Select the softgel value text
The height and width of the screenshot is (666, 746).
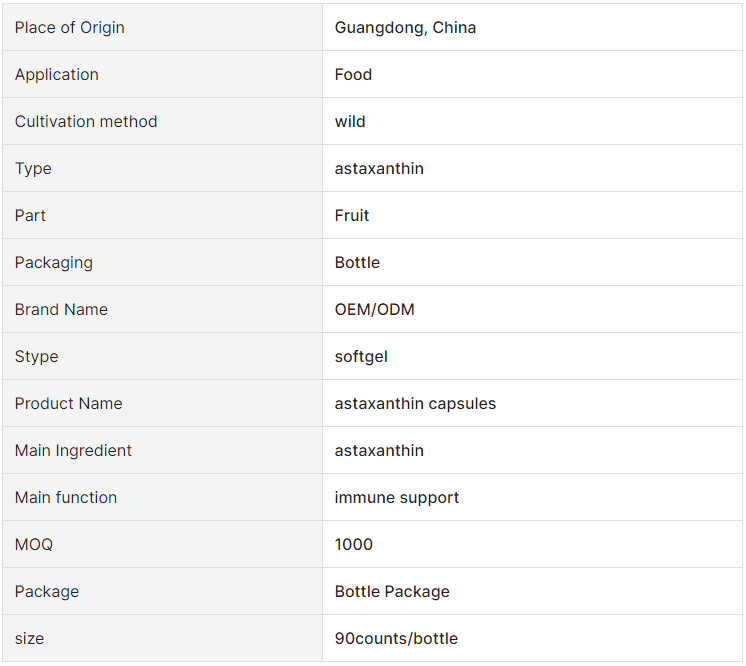361,357
